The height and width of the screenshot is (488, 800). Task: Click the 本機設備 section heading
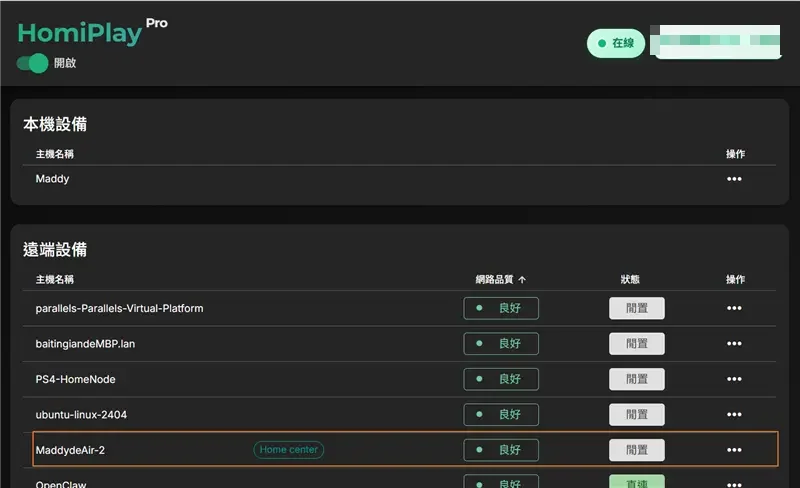point(55,124)
